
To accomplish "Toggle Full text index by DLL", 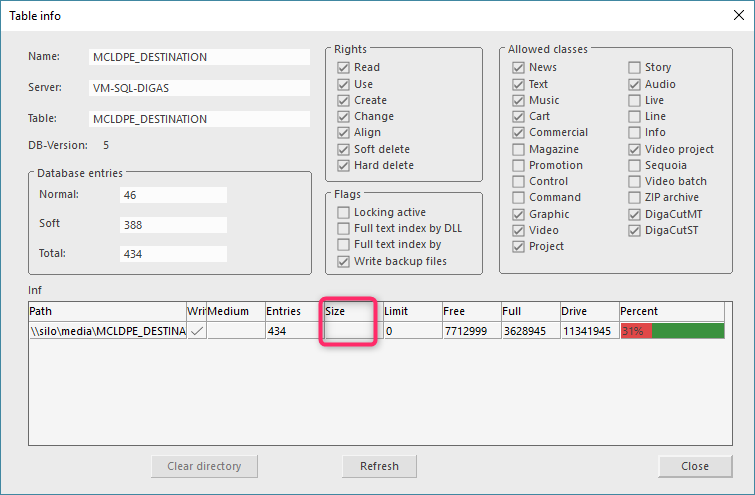I will tap(344, 228).
